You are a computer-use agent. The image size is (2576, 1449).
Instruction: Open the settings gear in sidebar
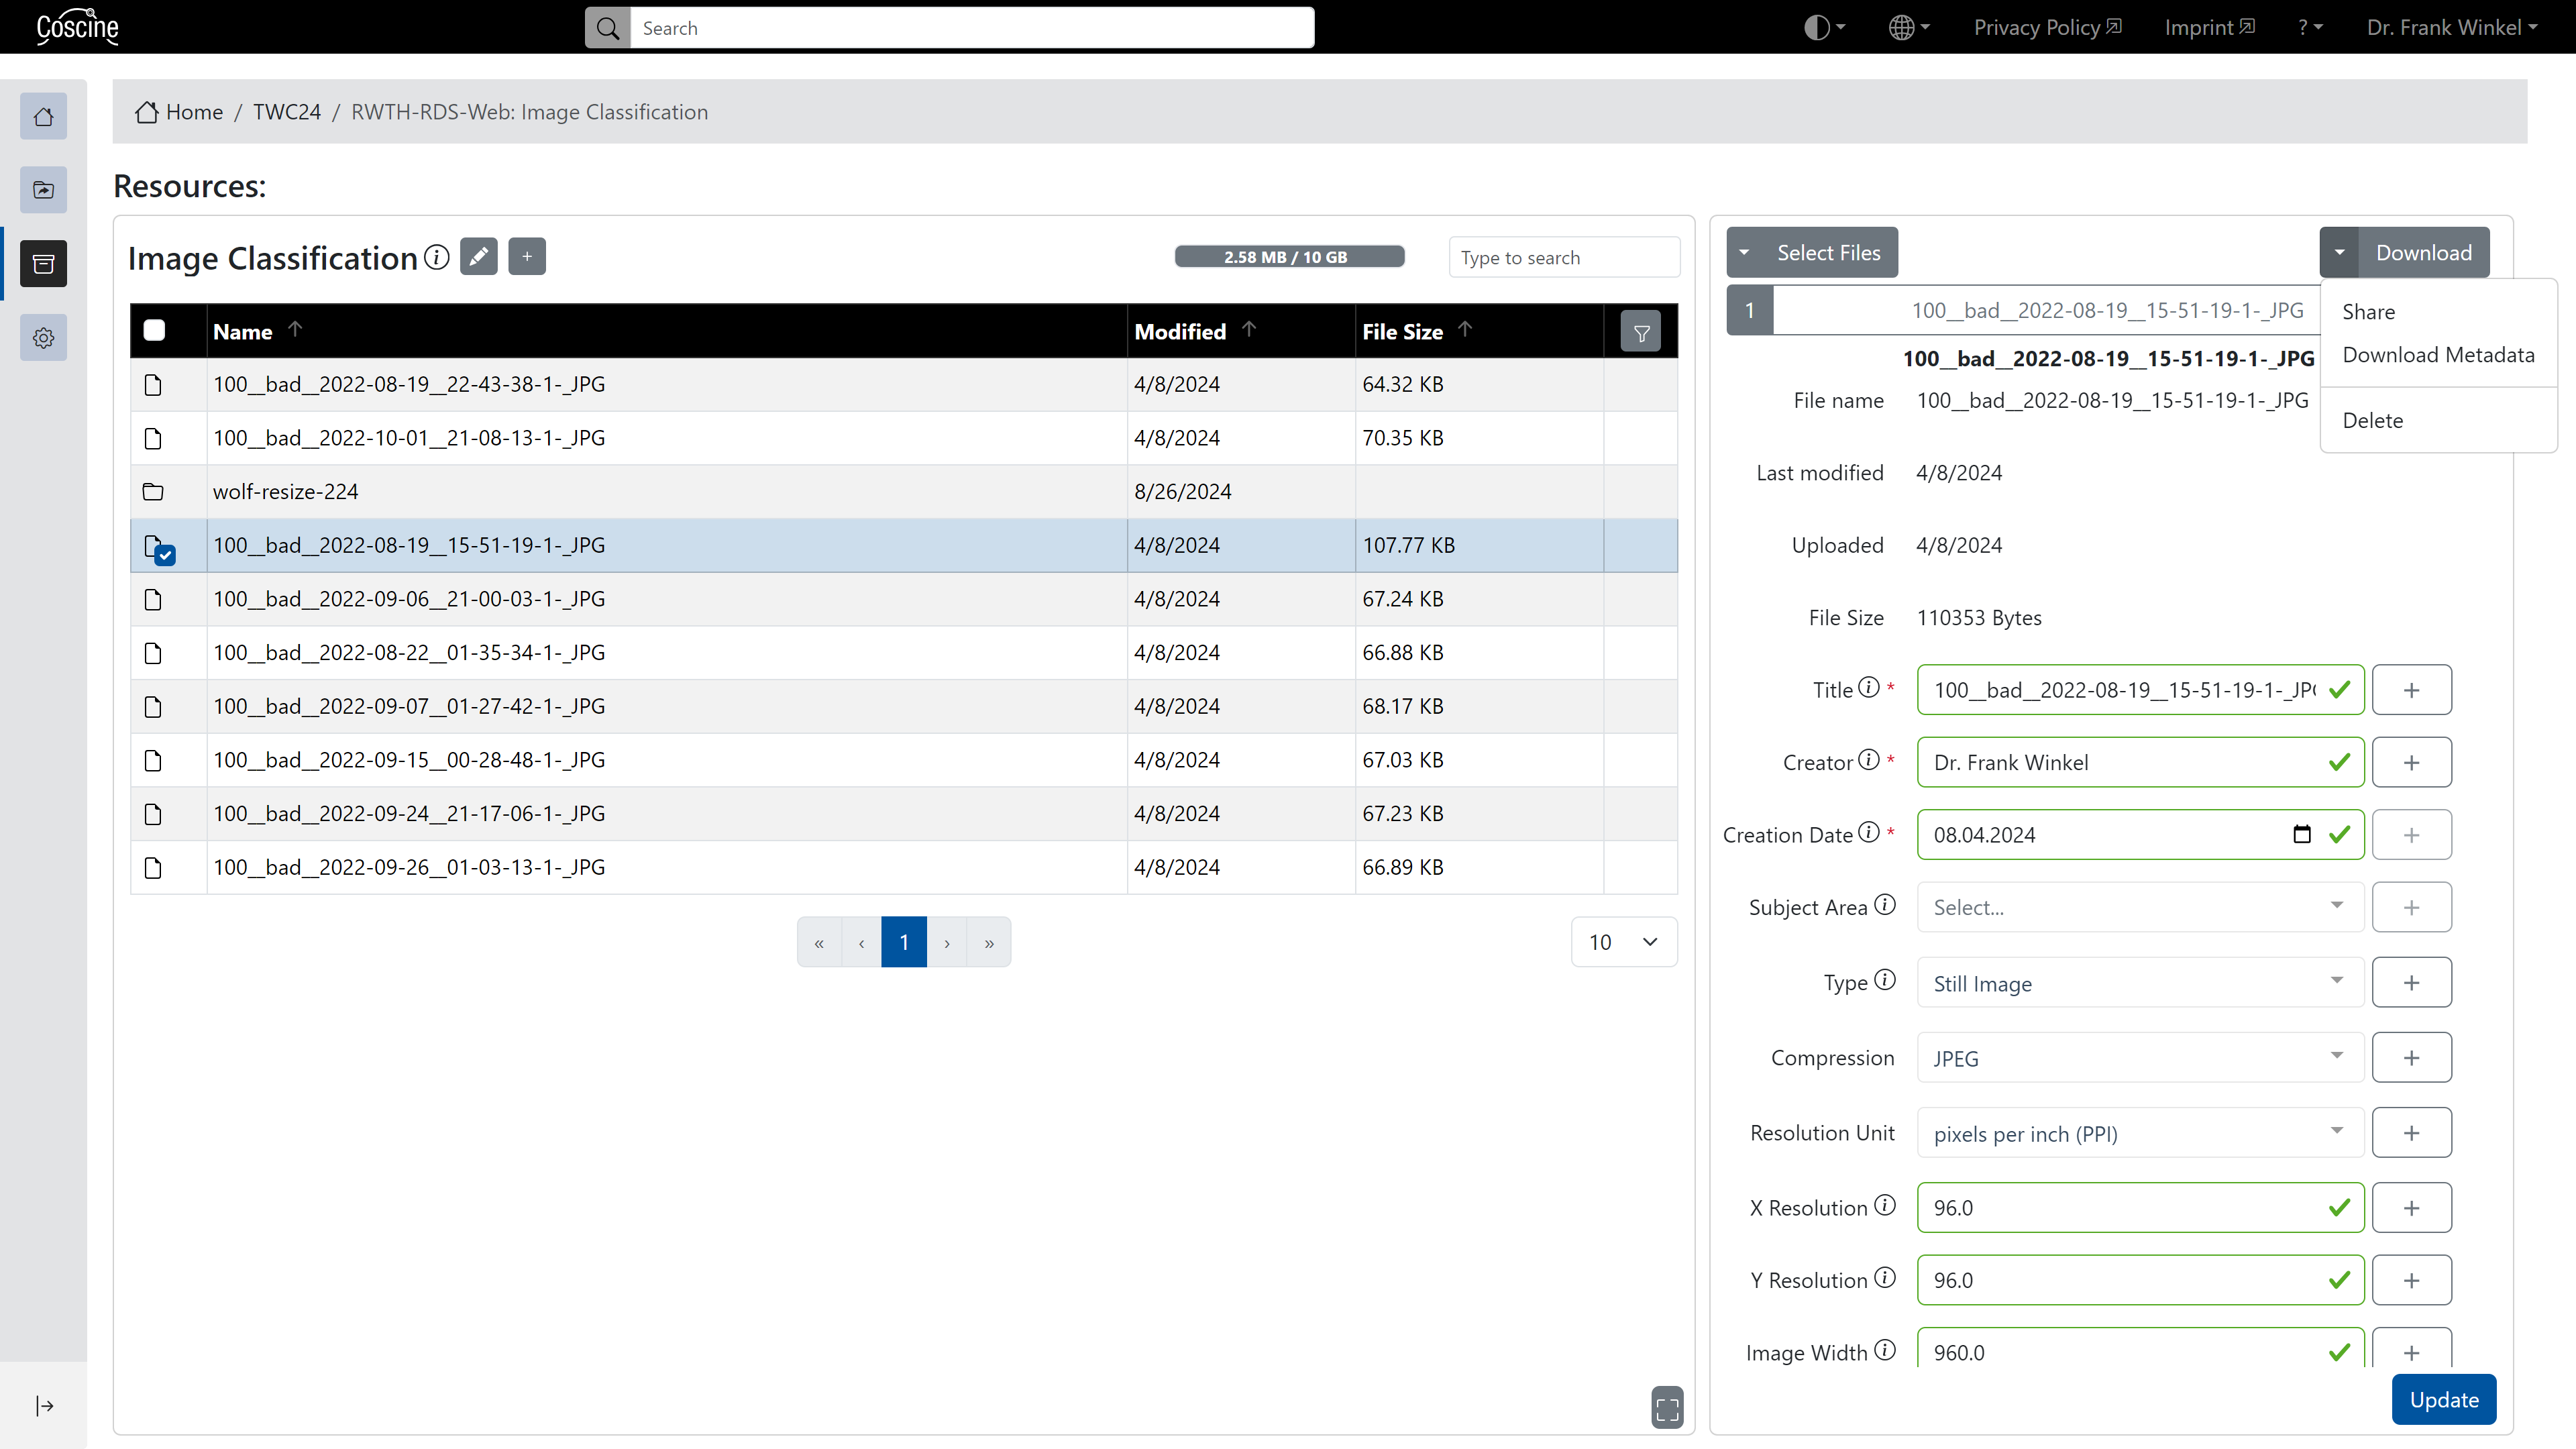[43, 338]
